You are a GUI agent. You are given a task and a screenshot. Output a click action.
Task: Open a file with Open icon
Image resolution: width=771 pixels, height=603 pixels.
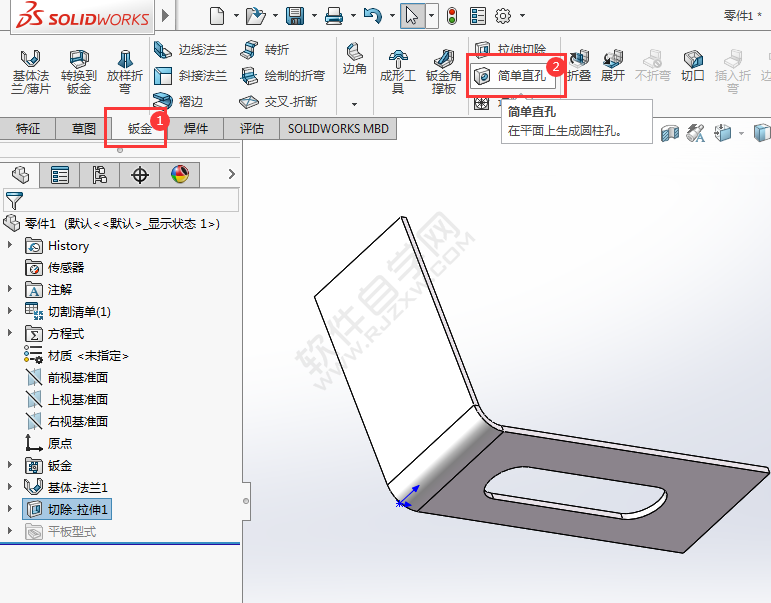tap(255, 16)
